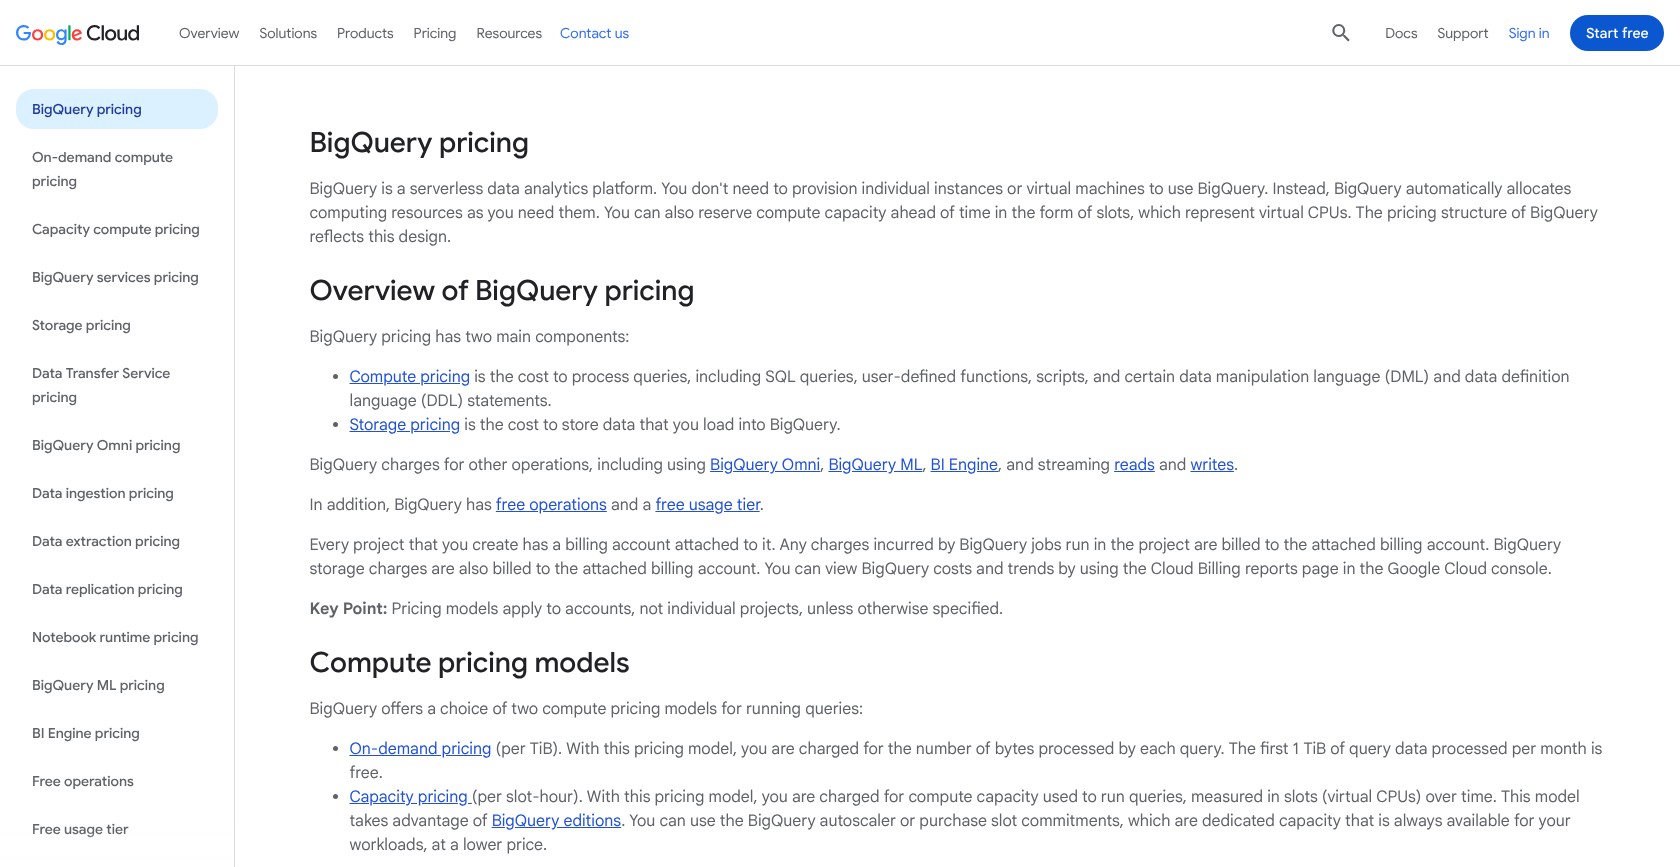Screen dimensions: 1680x867
Task: Open BigQuery ML pricing sidebar item
Action: 117,685
